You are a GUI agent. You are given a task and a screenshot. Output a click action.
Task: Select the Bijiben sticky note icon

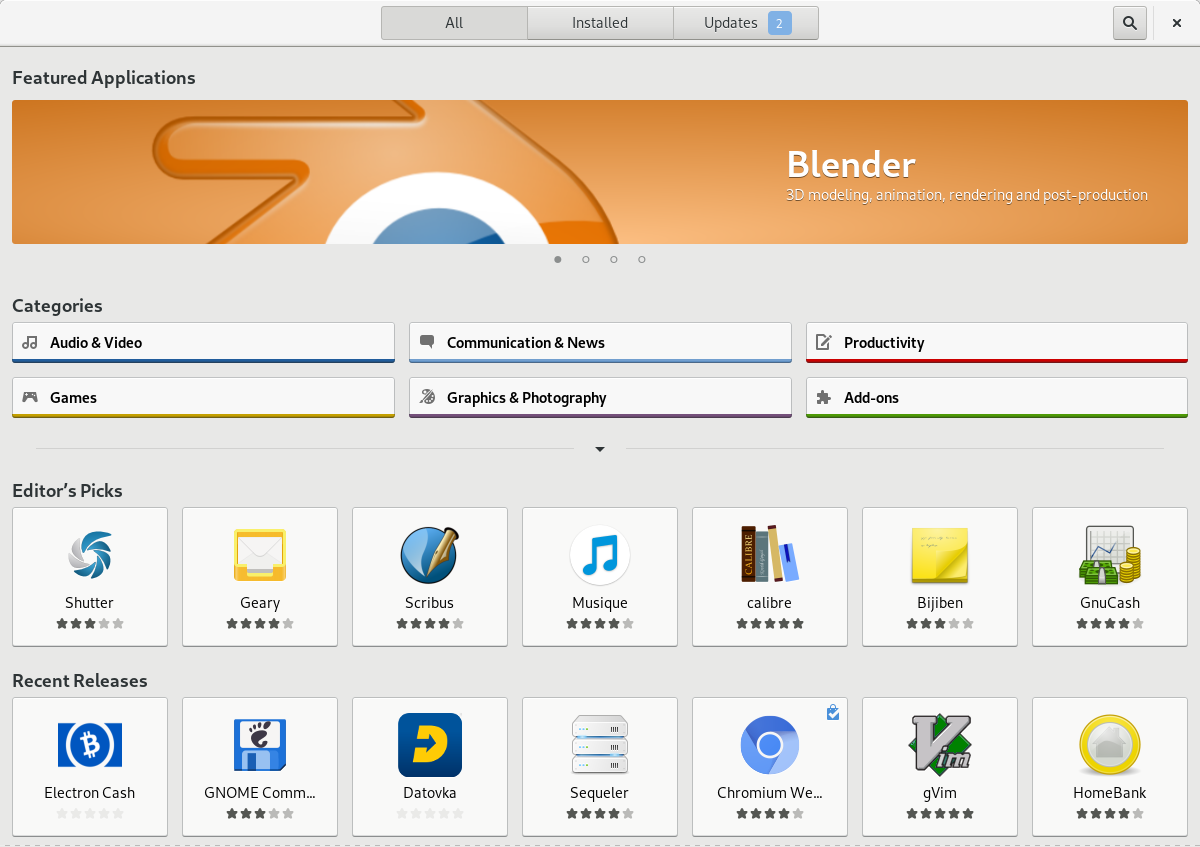[940, 555]
